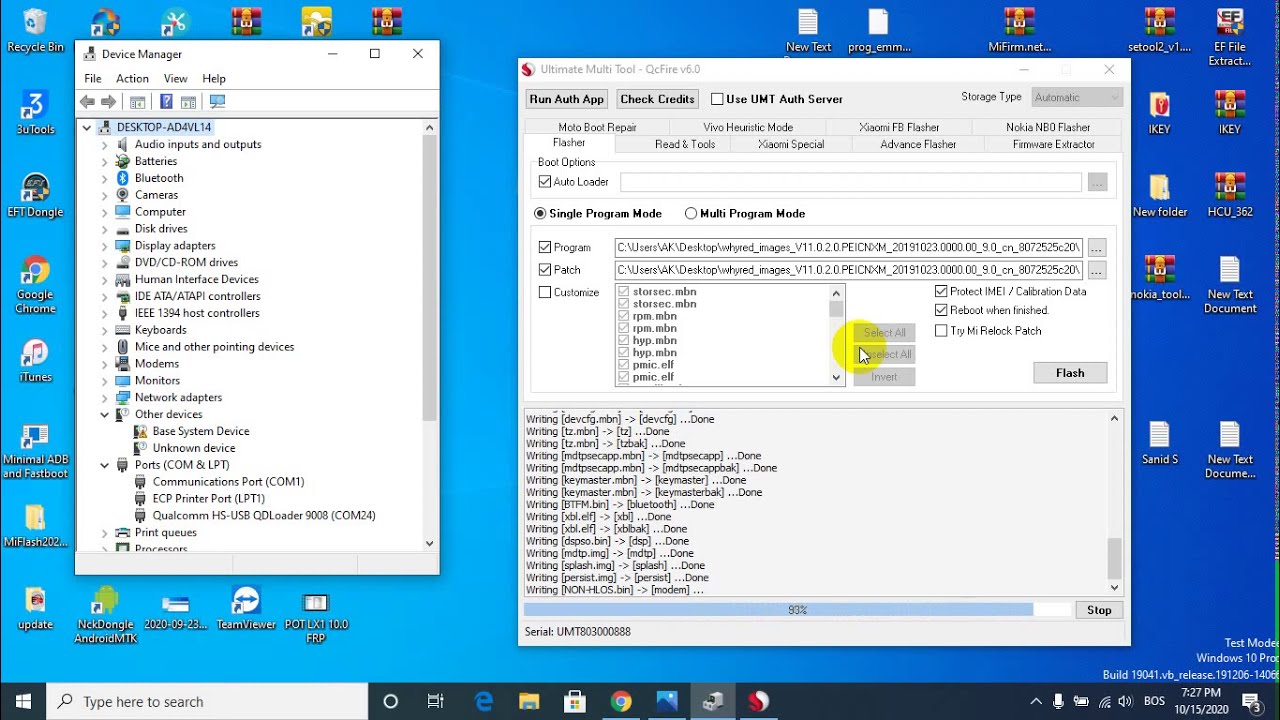Select the TeamViewer desktop icon
This screenshot has width=1280, height=720.
click(246, 608)
